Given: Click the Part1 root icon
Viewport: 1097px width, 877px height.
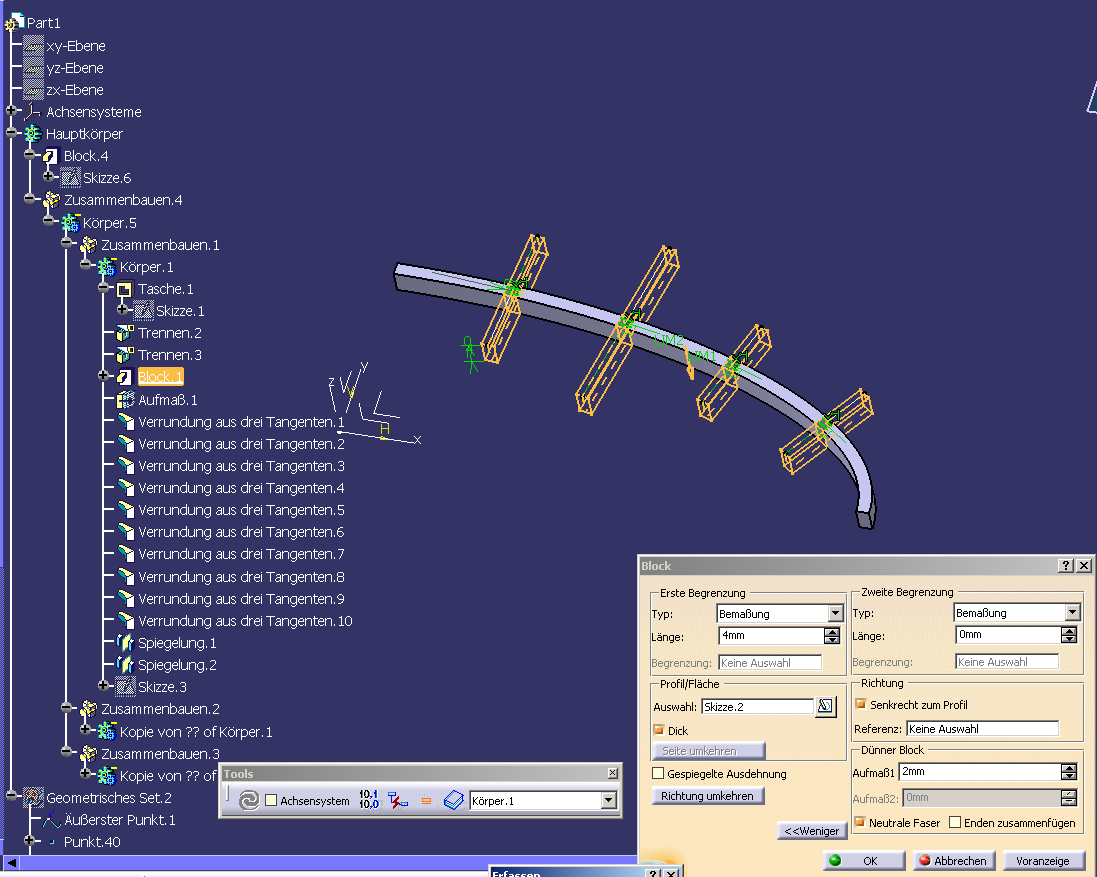Looking at the screenshot, I should 15,22.
